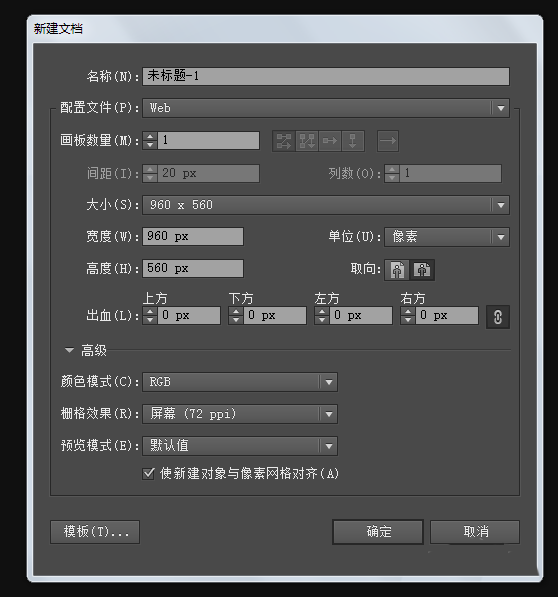Click the grid by row artboard icon
558x597 pixels.
coord(284,141)
